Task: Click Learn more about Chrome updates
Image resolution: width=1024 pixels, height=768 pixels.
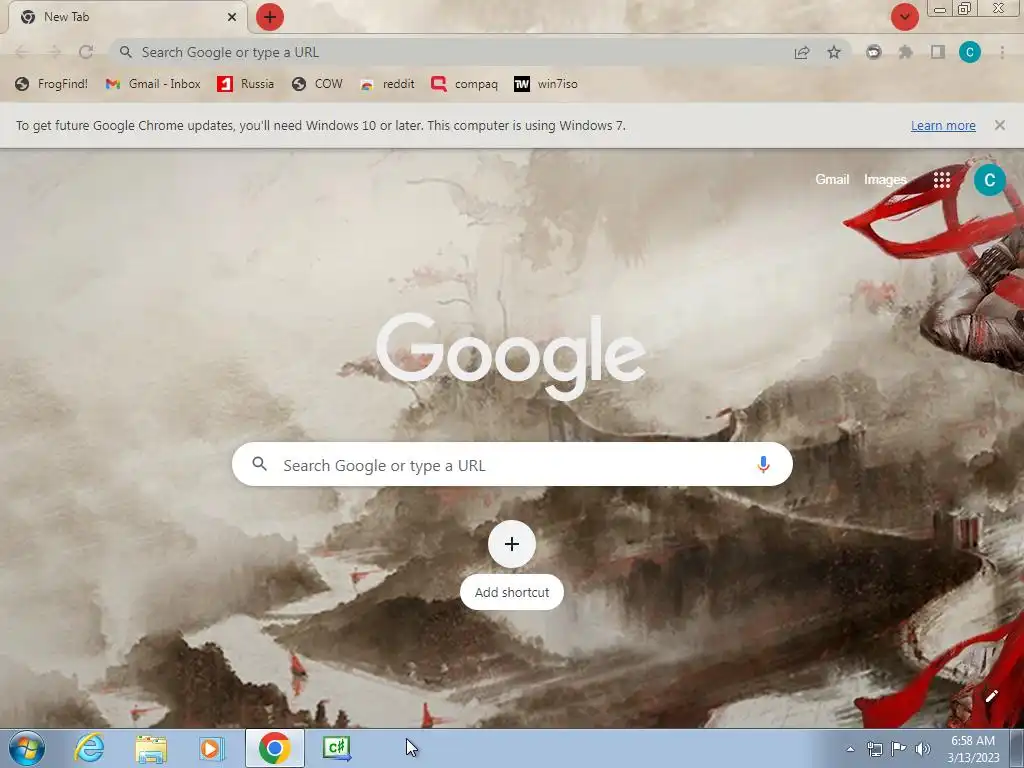Action: [x=943, y=125]
